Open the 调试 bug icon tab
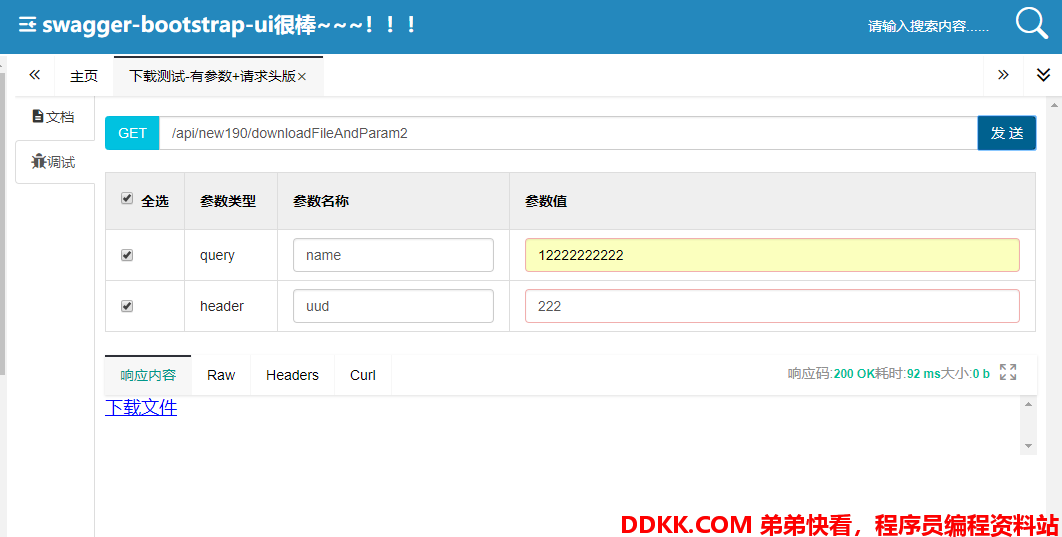Screen dimensions: 1062x537 [x=54, y=162]
